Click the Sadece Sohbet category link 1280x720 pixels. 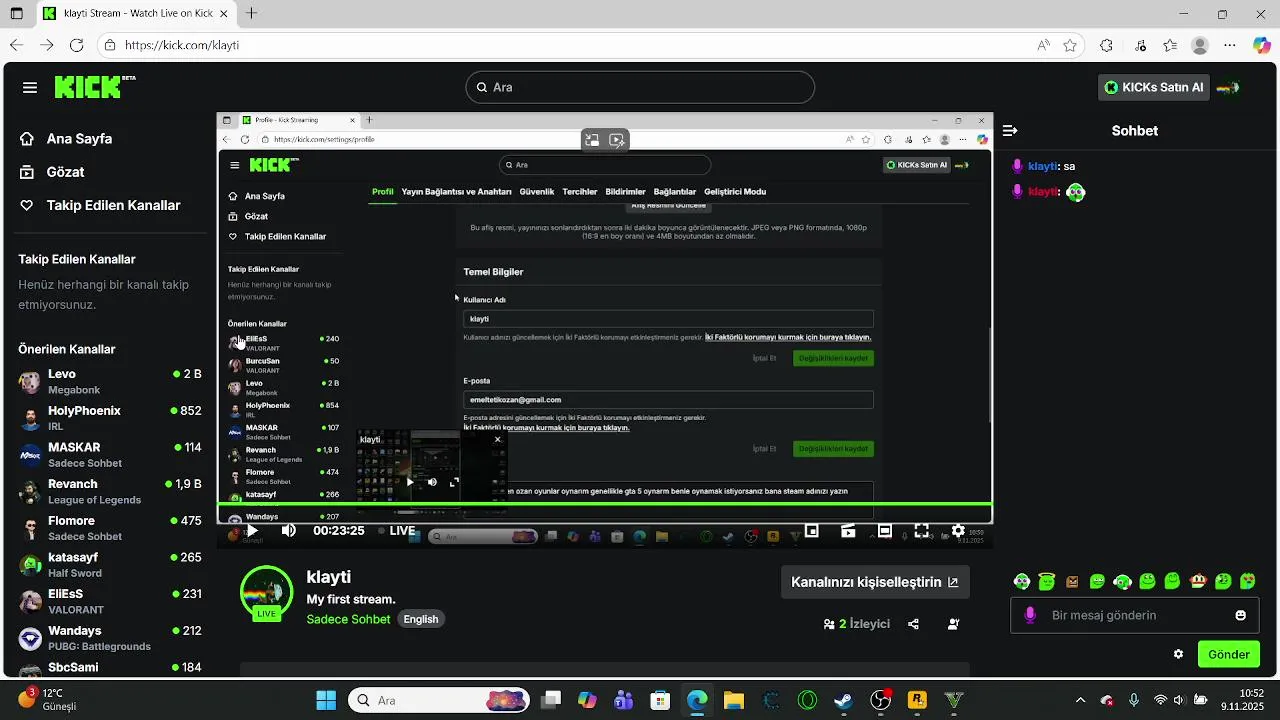[x=348, y=619]
